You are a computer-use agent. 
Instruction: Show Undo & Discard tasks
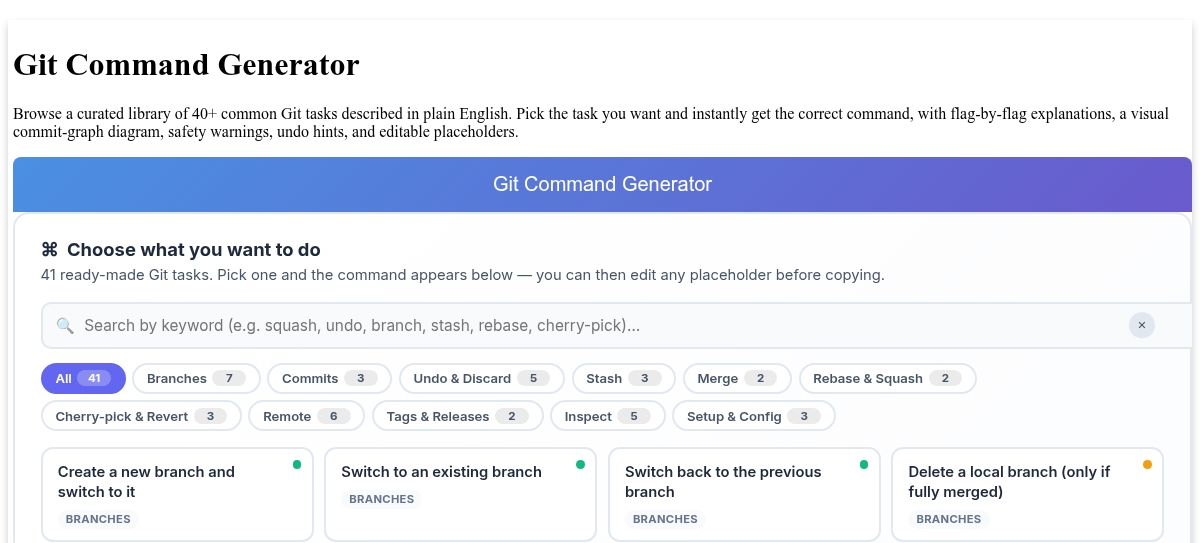482,378
